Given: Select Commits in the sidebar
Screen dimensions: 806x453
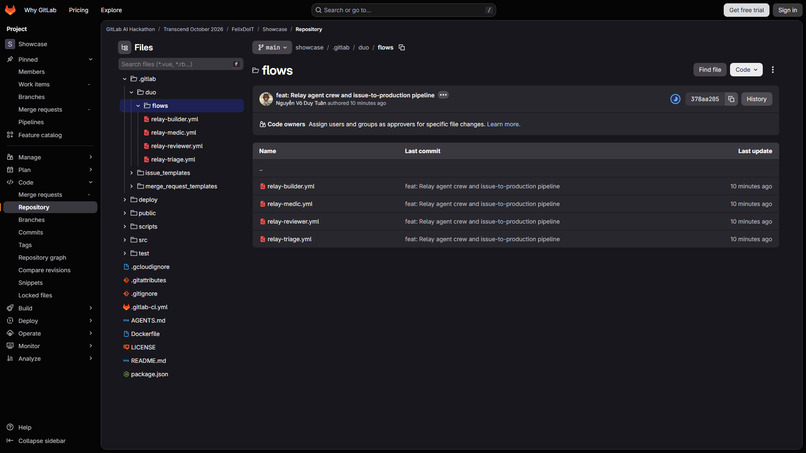Looking at the screenshot, I should [31, 232].
